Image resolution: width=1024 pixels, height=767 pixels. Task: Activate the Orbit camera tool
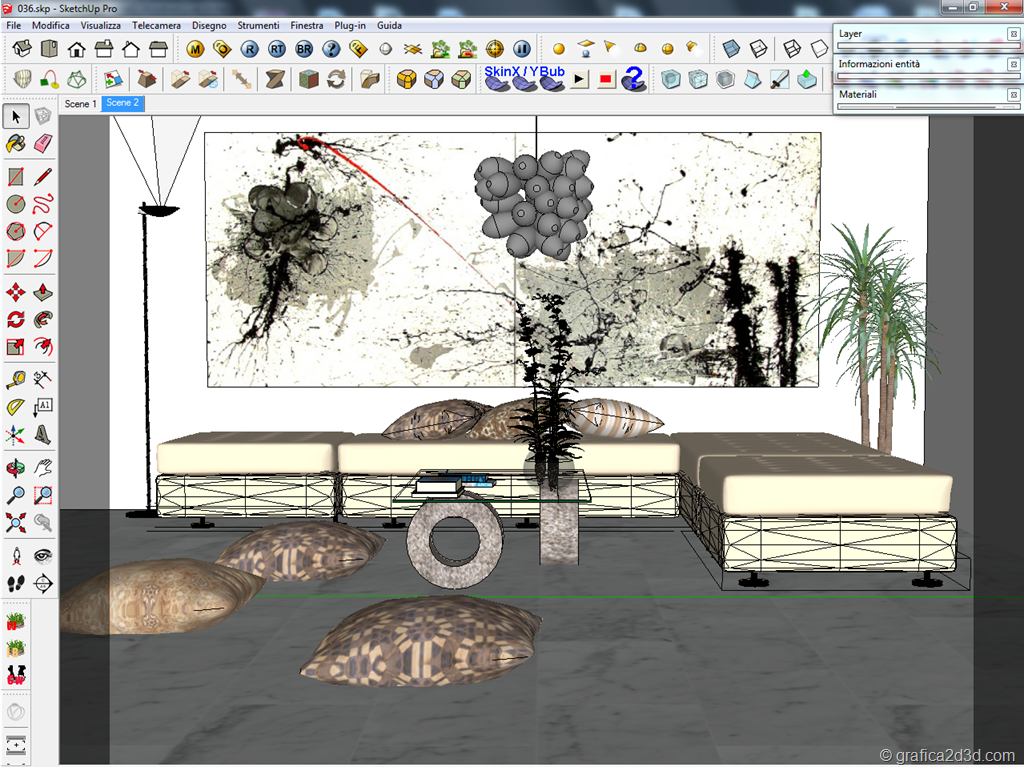click(16, 467)
